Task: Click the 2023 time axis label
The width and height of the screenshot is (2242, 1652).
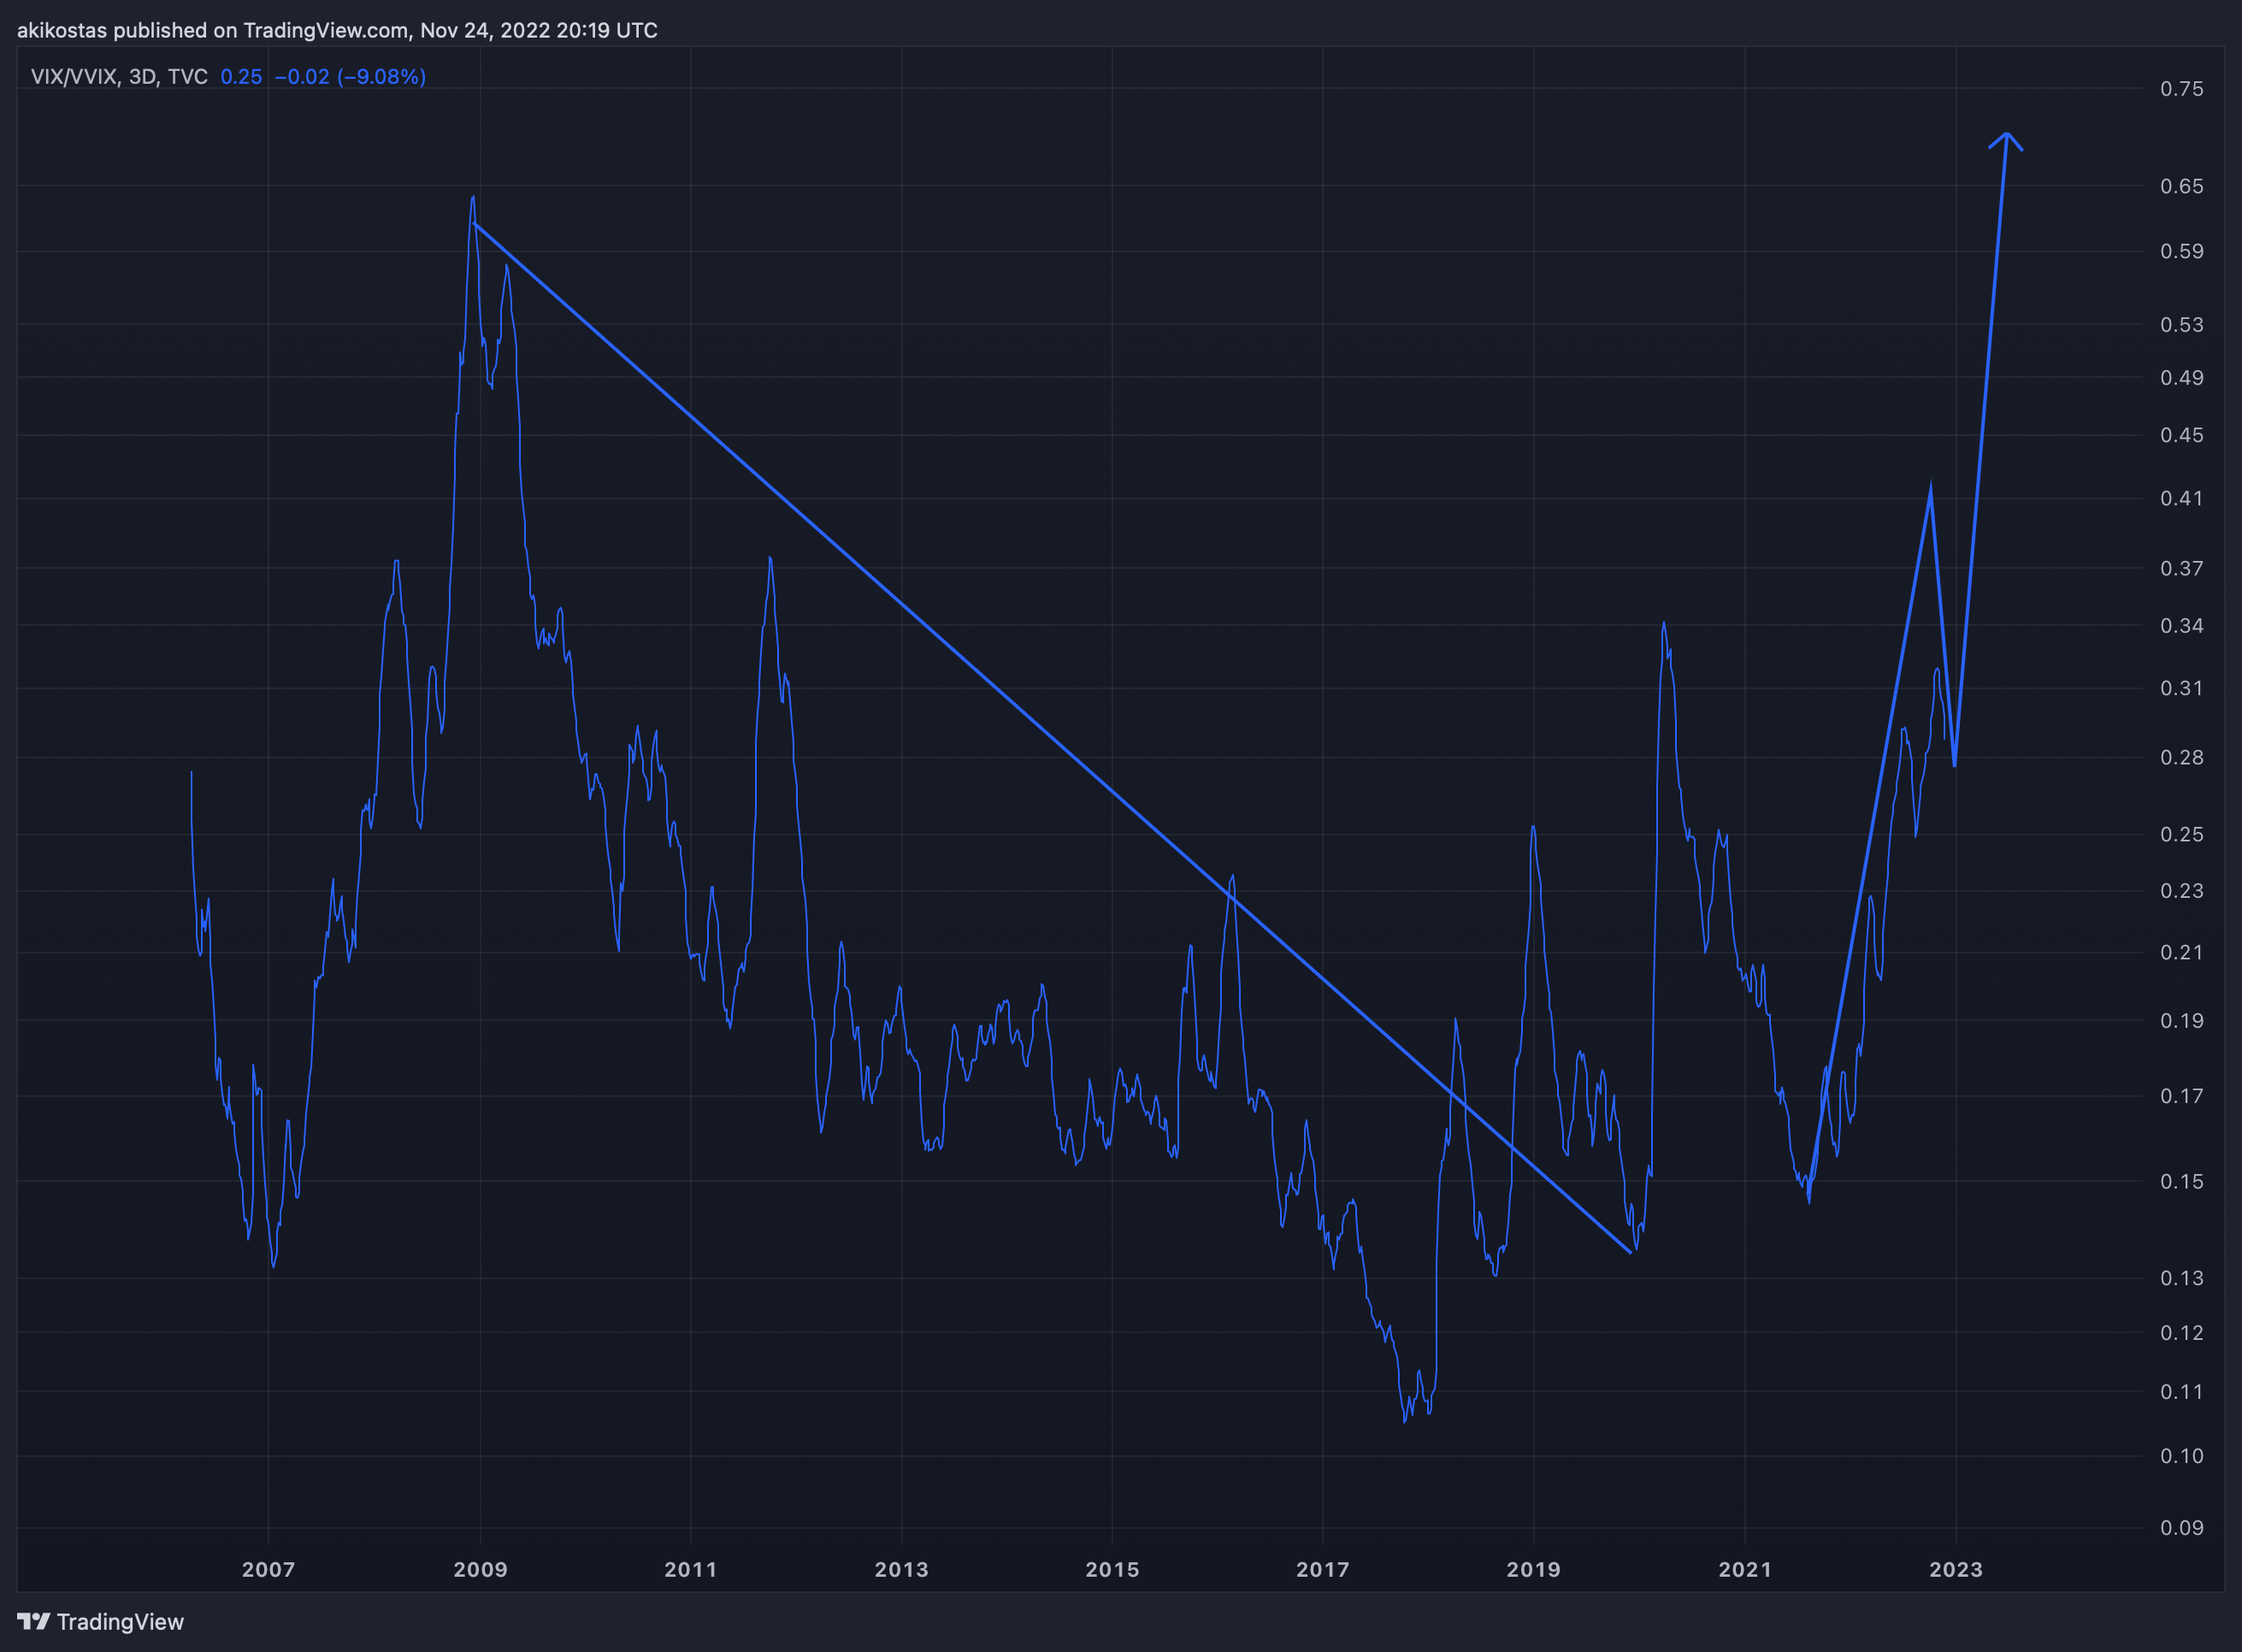Action: tap(1956, 1569)
